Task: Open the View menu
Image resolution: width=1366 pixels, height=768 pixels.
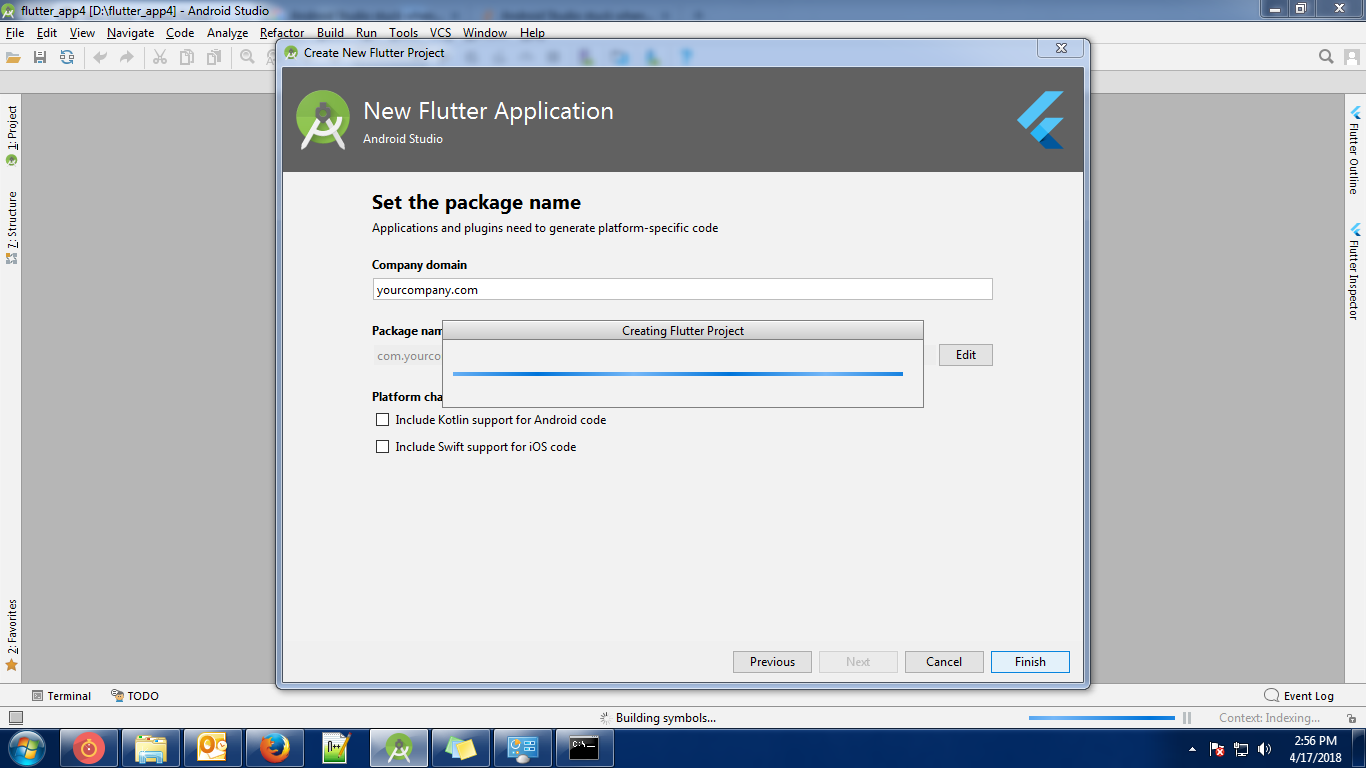Action: click(82, 33)
